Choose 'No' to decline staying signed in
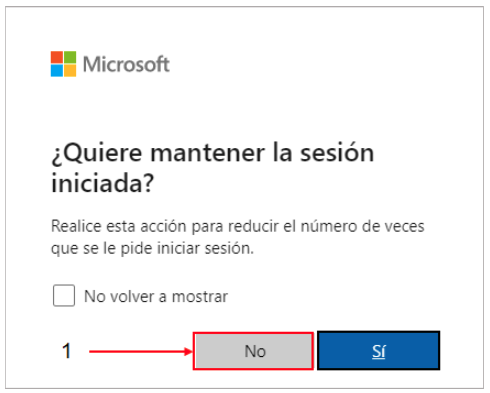 (x=253, y=351)
